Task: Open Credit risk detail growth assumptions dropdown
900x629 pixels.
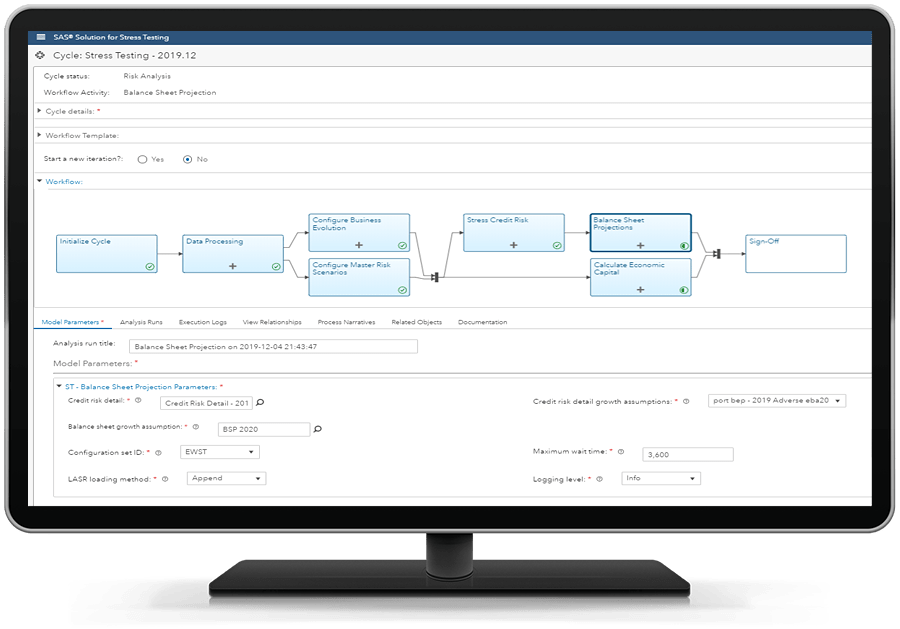Action: click(777, 401)
